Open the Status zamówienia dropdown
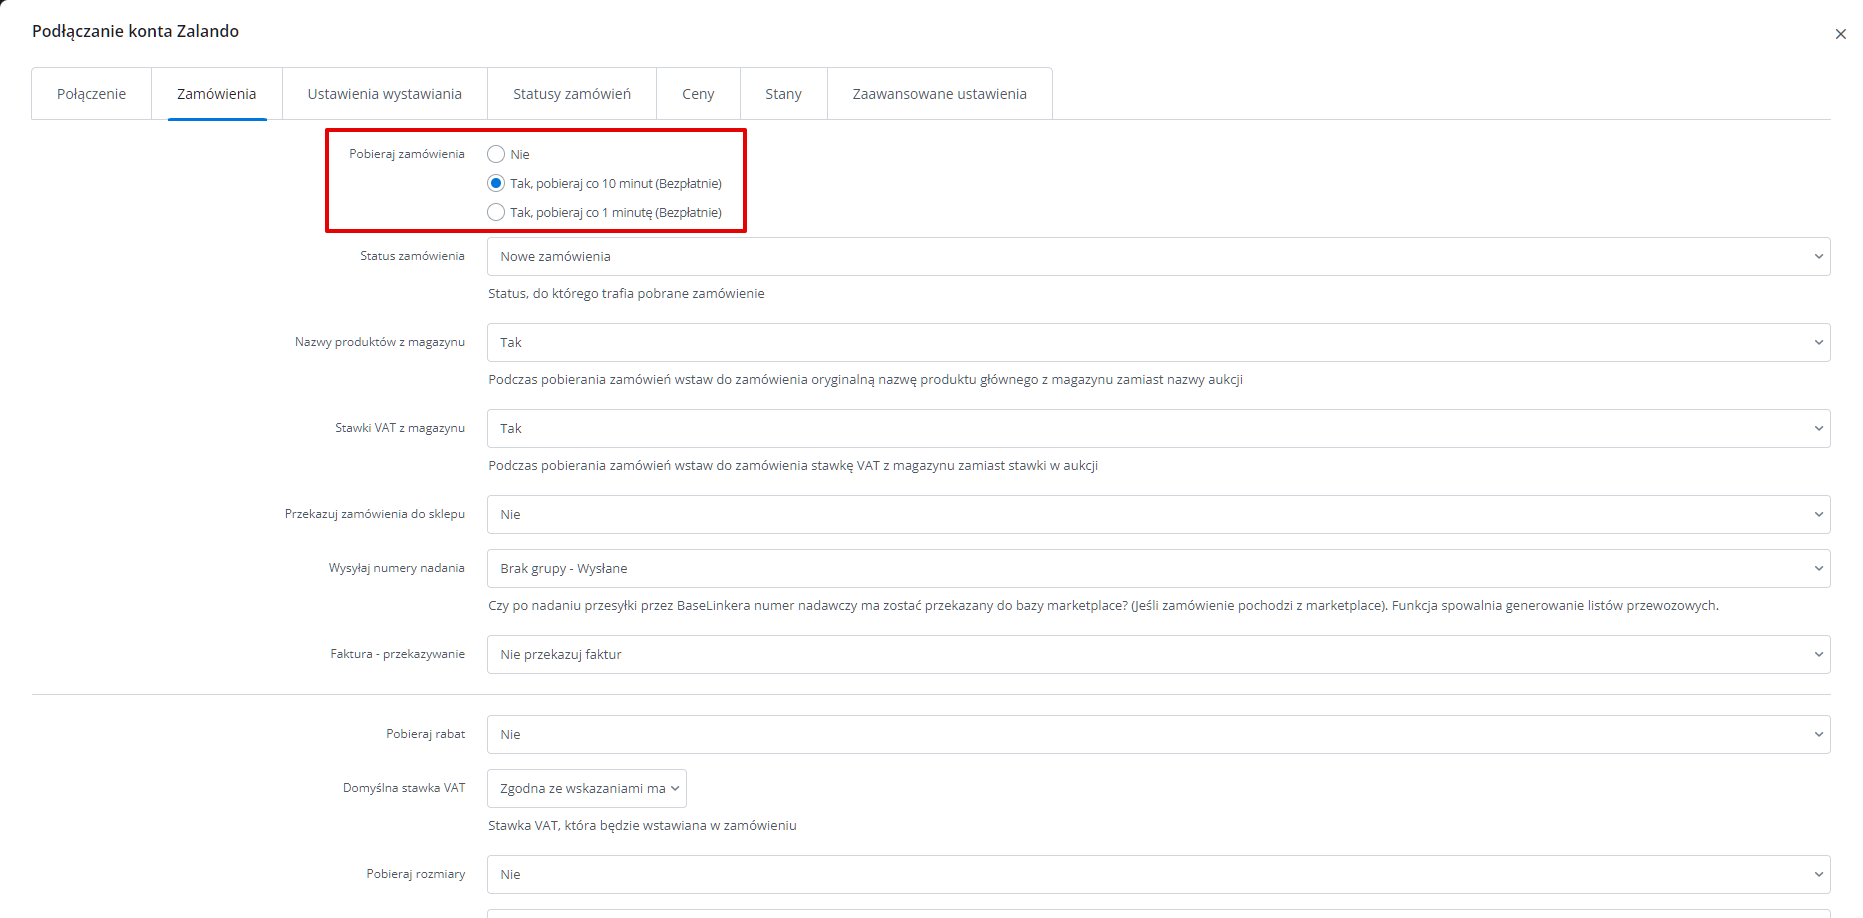This screenshot has height=918, width=1863. [x=1158, y=256]
